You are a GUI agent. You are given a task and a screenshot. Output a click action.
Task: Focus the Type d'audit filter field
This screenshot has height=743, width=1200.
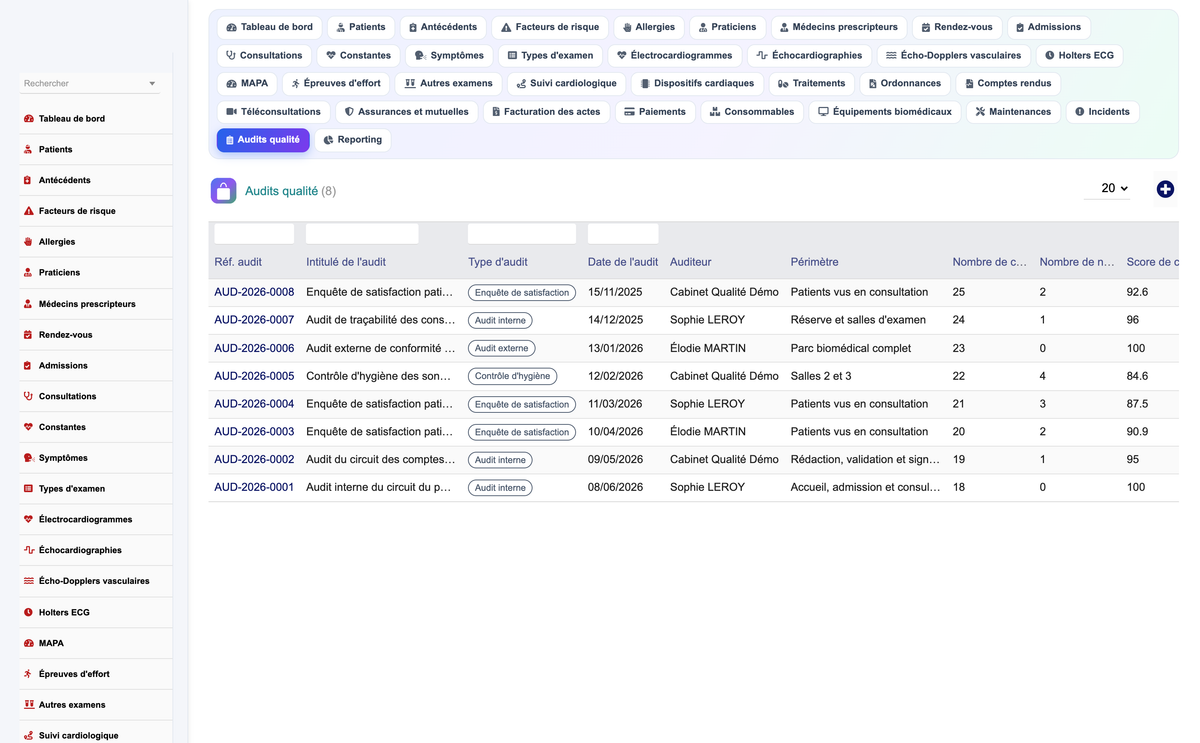[x=522, y=234]
